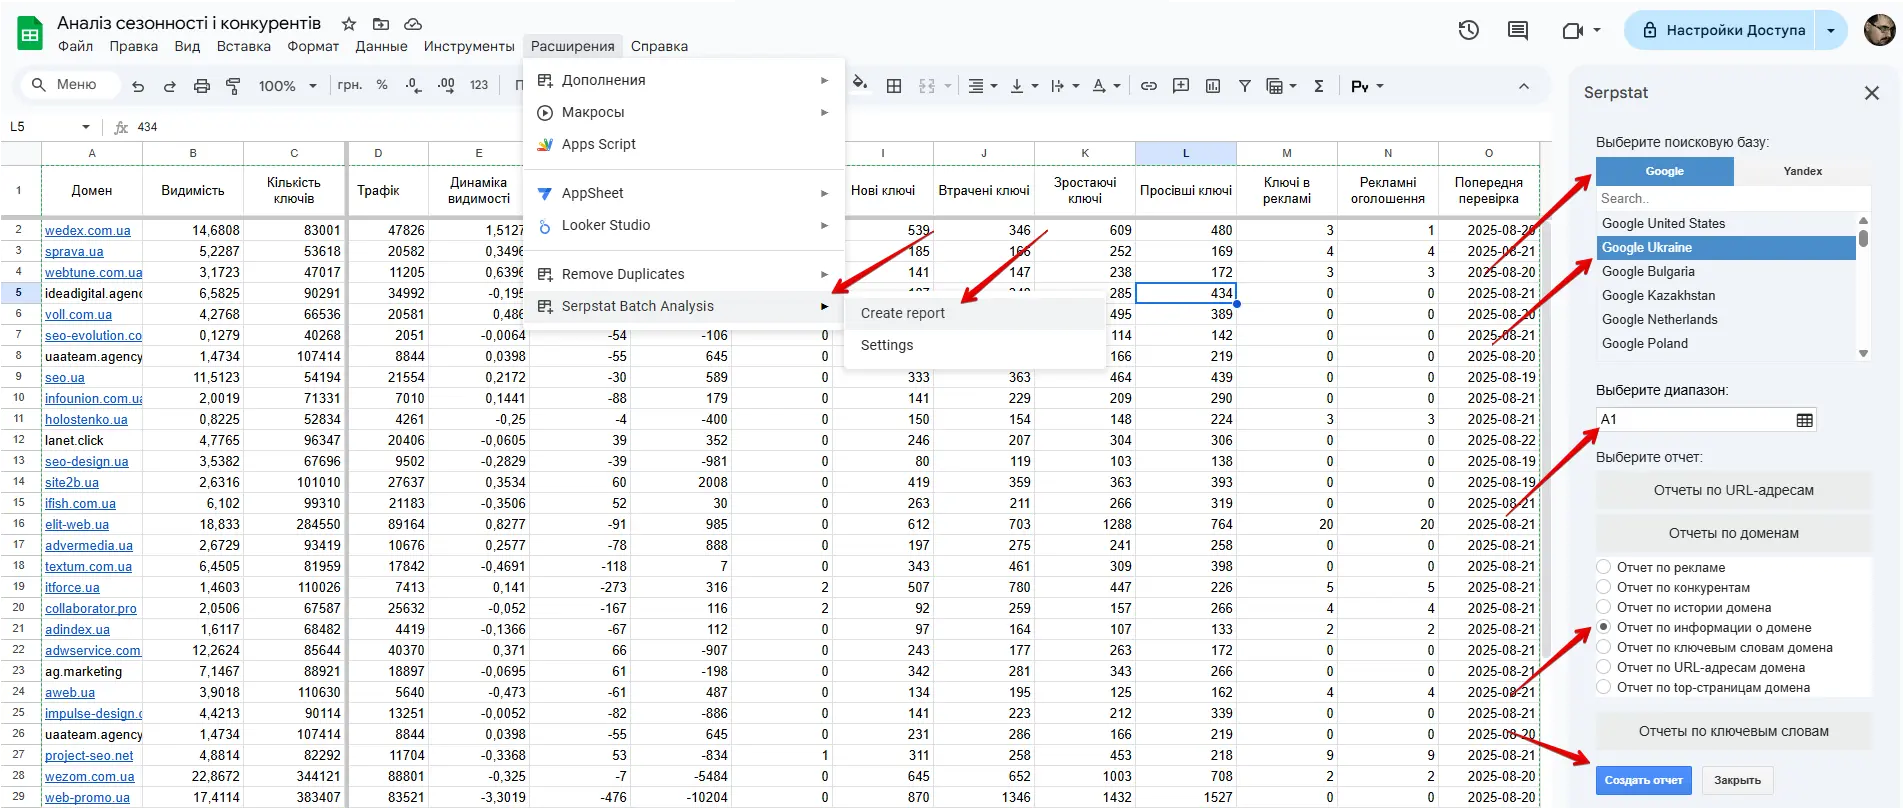This screenshot has height=808, width=1903.
Task: Select 'Отчет по конкурентам' radio button
Action: (1604, 587)
